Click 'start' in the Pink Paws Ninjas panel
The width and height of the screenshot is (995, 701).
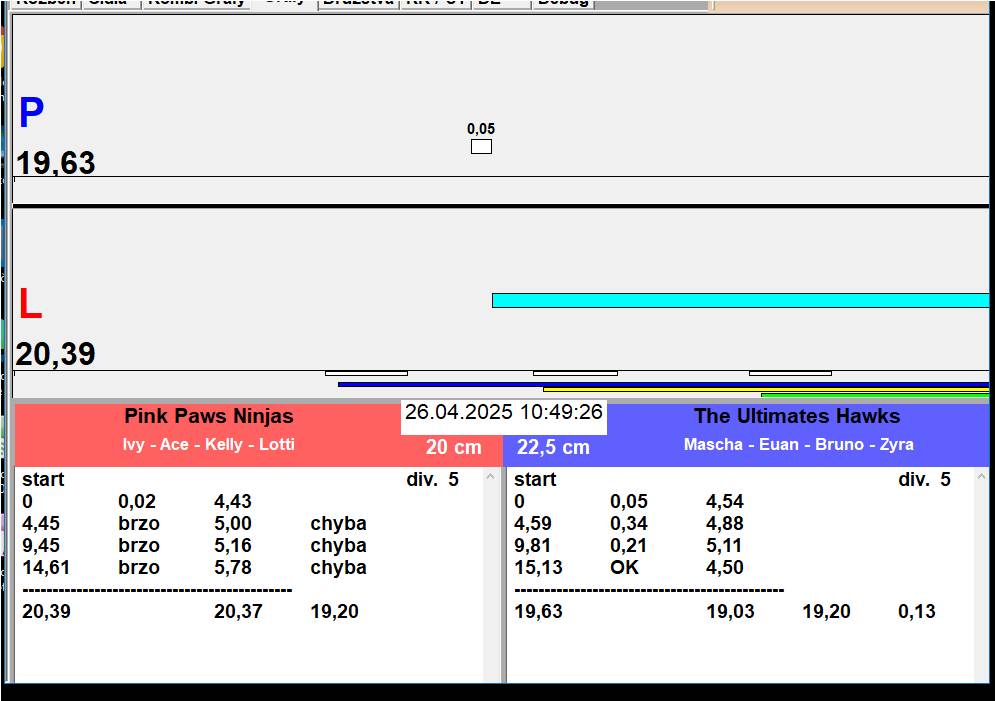[x=43, y=480]
